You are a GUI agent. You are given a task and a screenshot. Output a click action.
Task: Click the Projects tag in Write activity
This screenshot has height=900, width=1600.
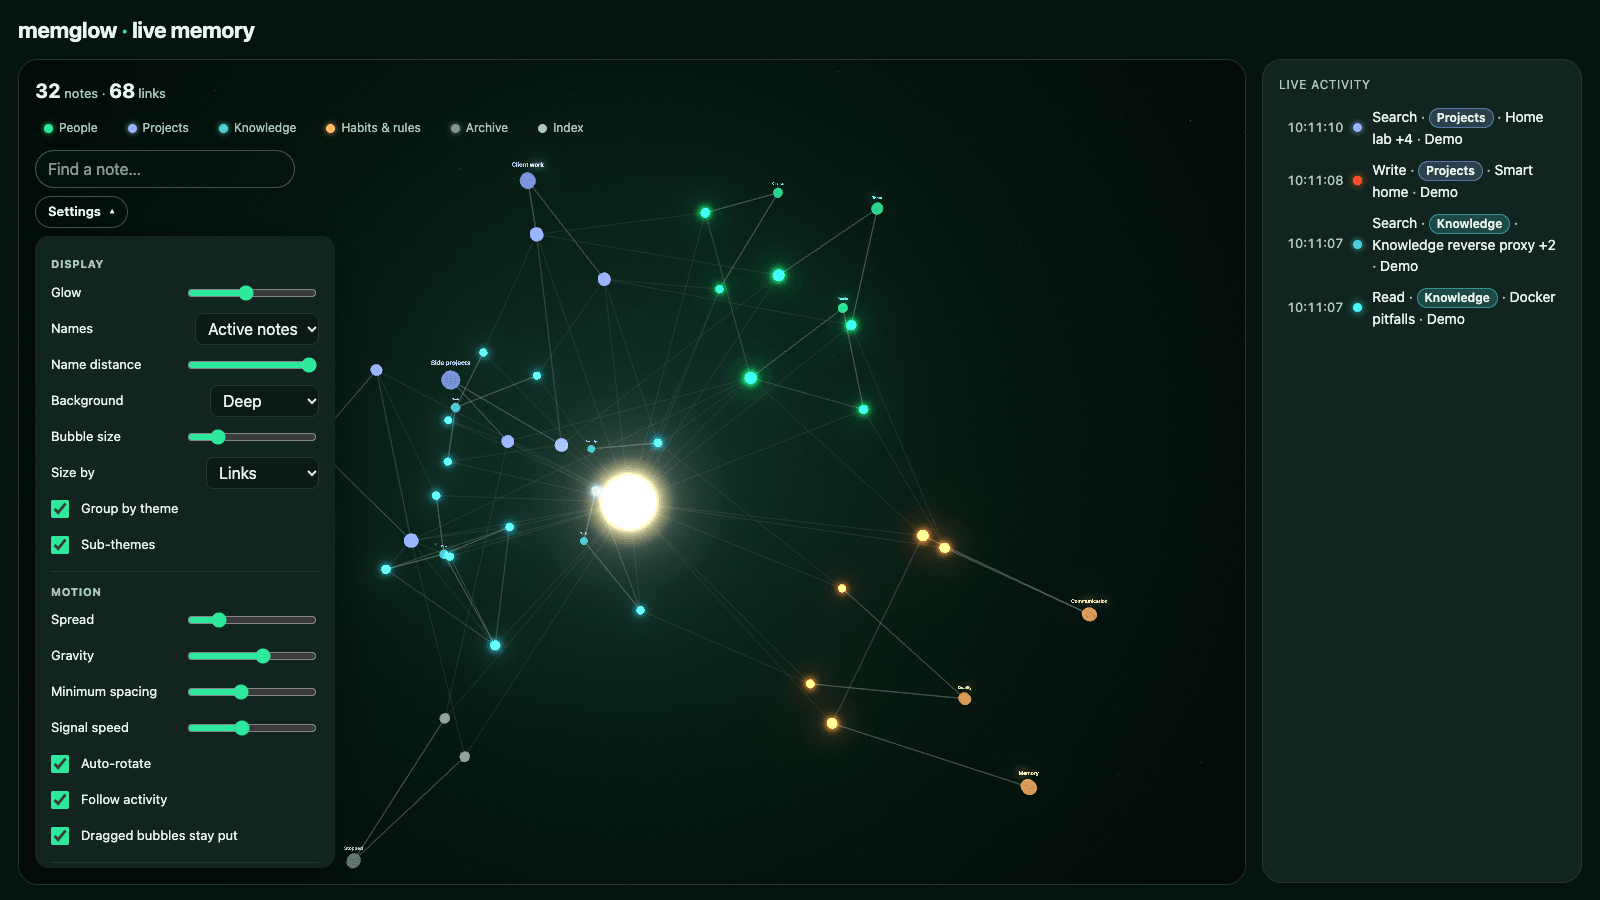point(1450,171)
